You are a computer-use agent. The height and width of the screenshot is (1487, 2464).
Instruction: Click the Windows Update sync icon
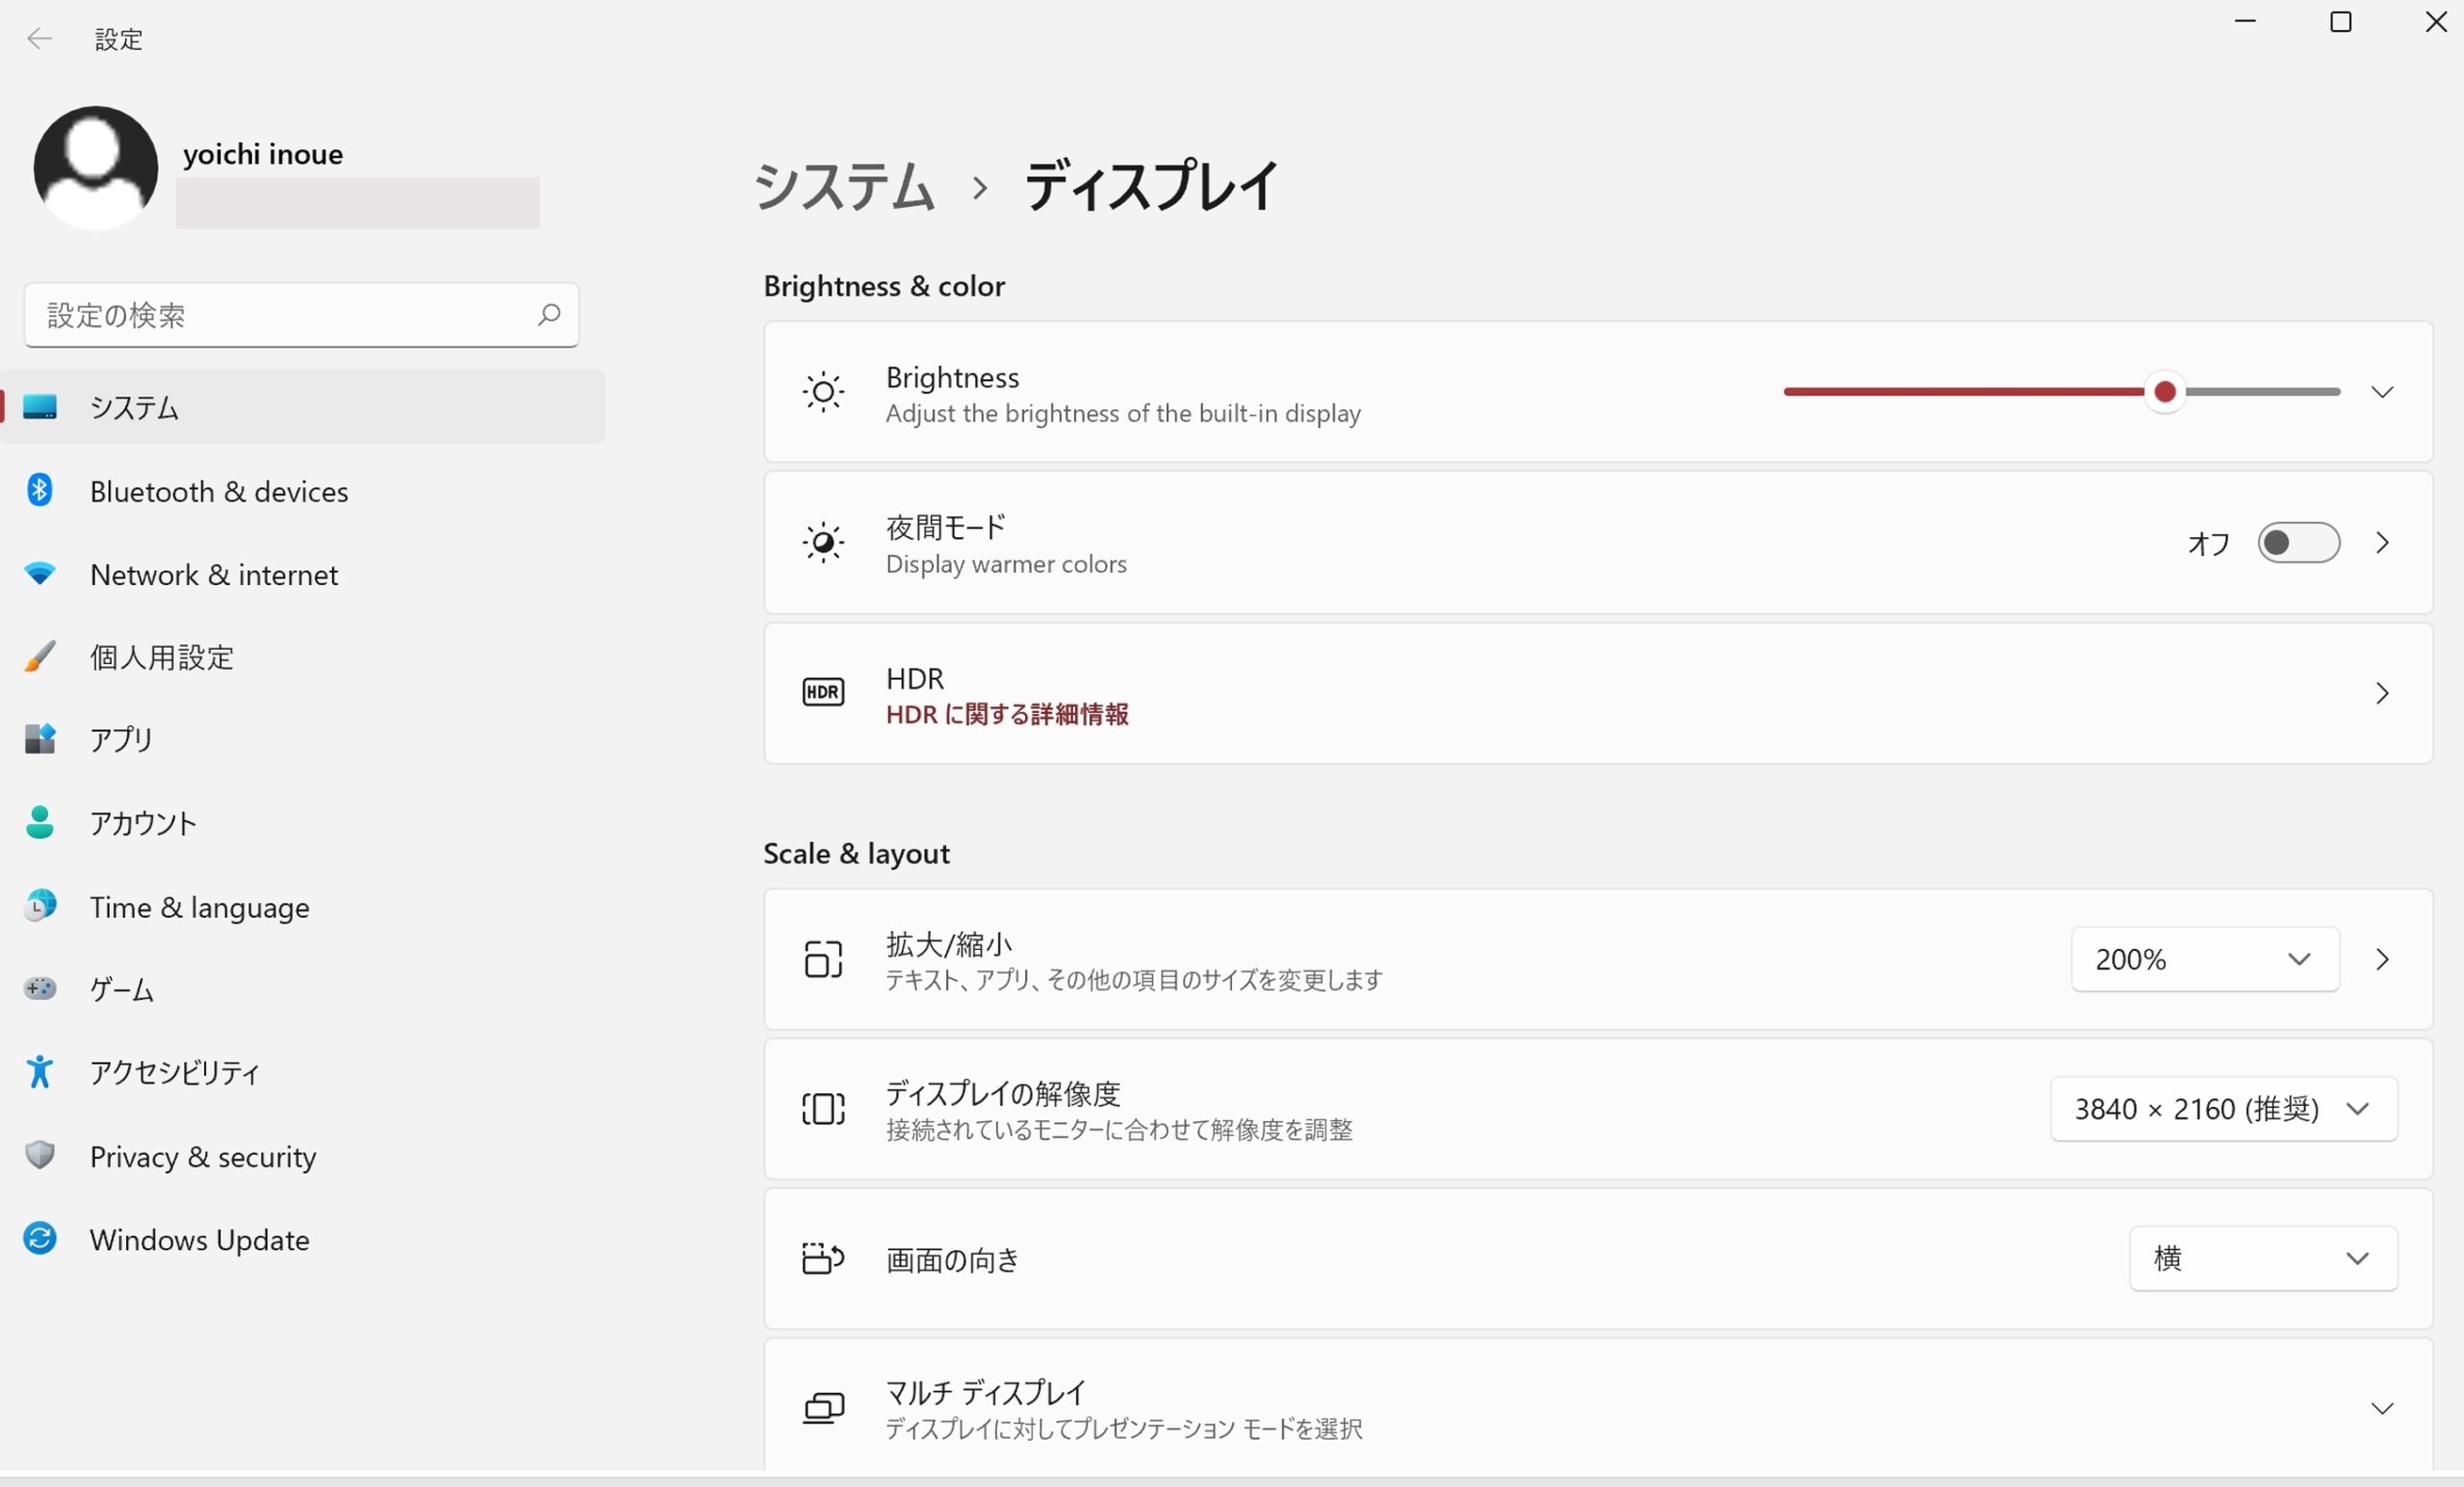pyautogui.click(x=40, y=1239)
